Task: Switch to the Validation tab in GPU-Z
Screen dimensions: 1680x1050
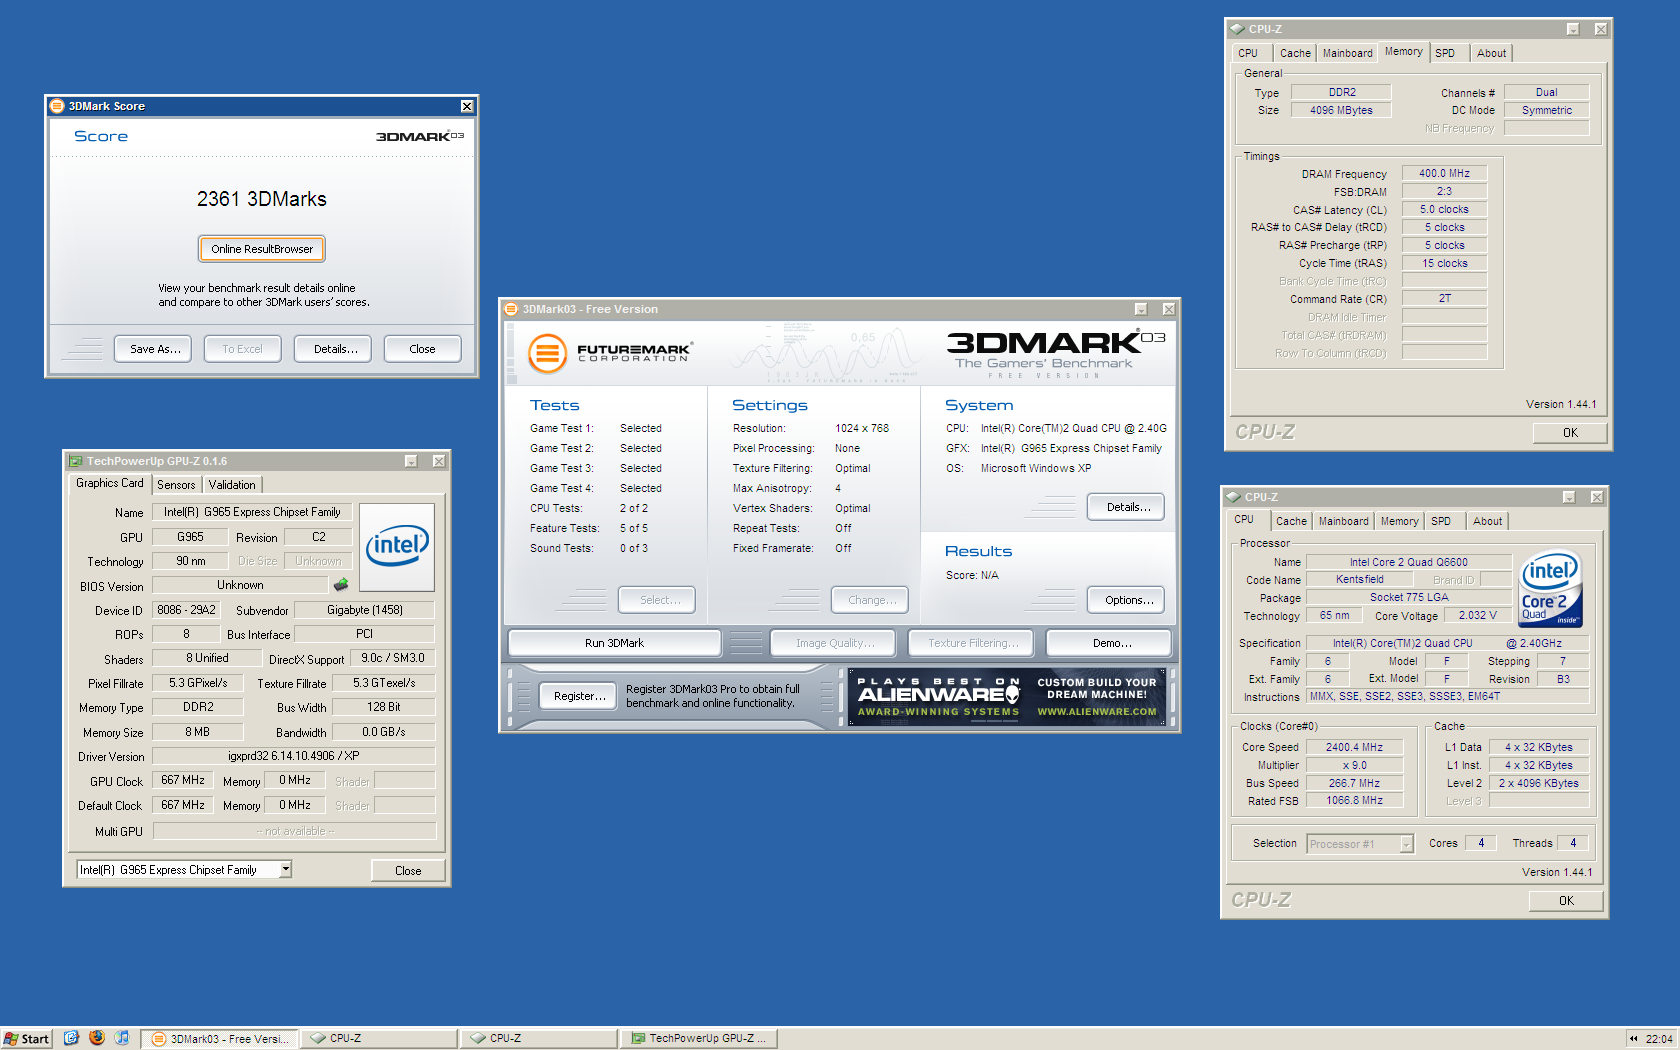Action: point(232,484)
